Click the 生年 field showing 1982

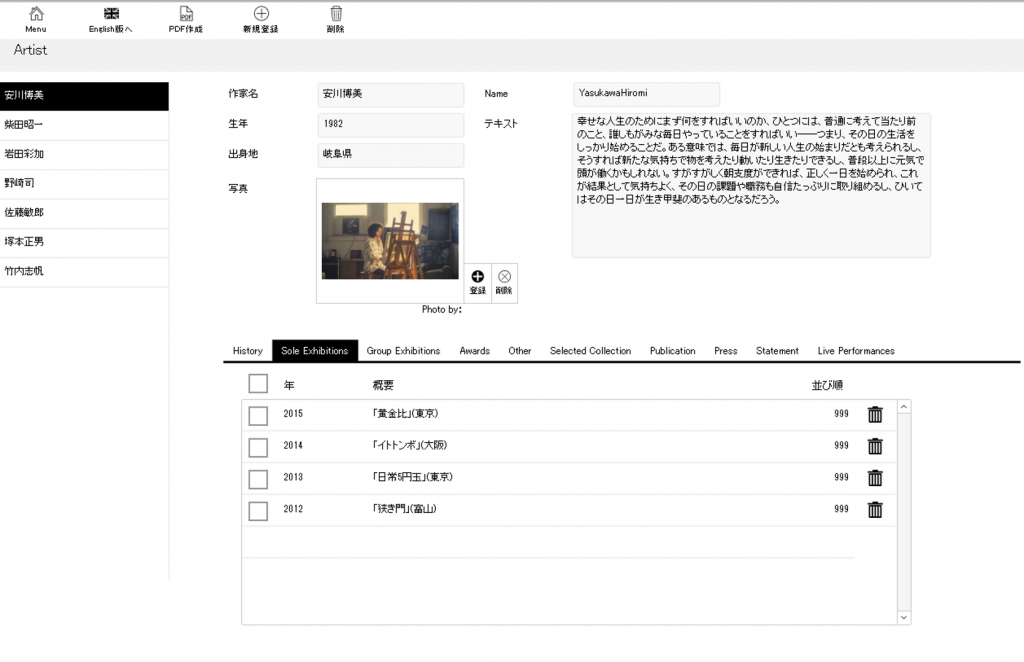tap(390, 125)
